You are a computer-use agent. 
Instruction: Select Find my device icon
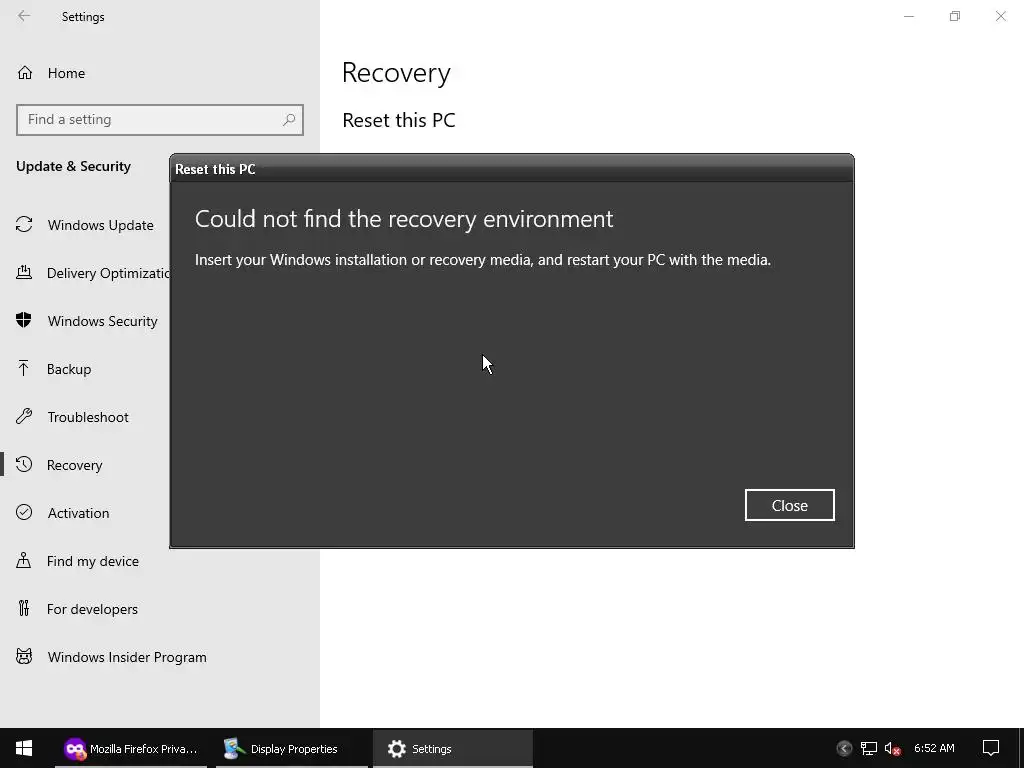pyautogui.click(x=24, y=560)
